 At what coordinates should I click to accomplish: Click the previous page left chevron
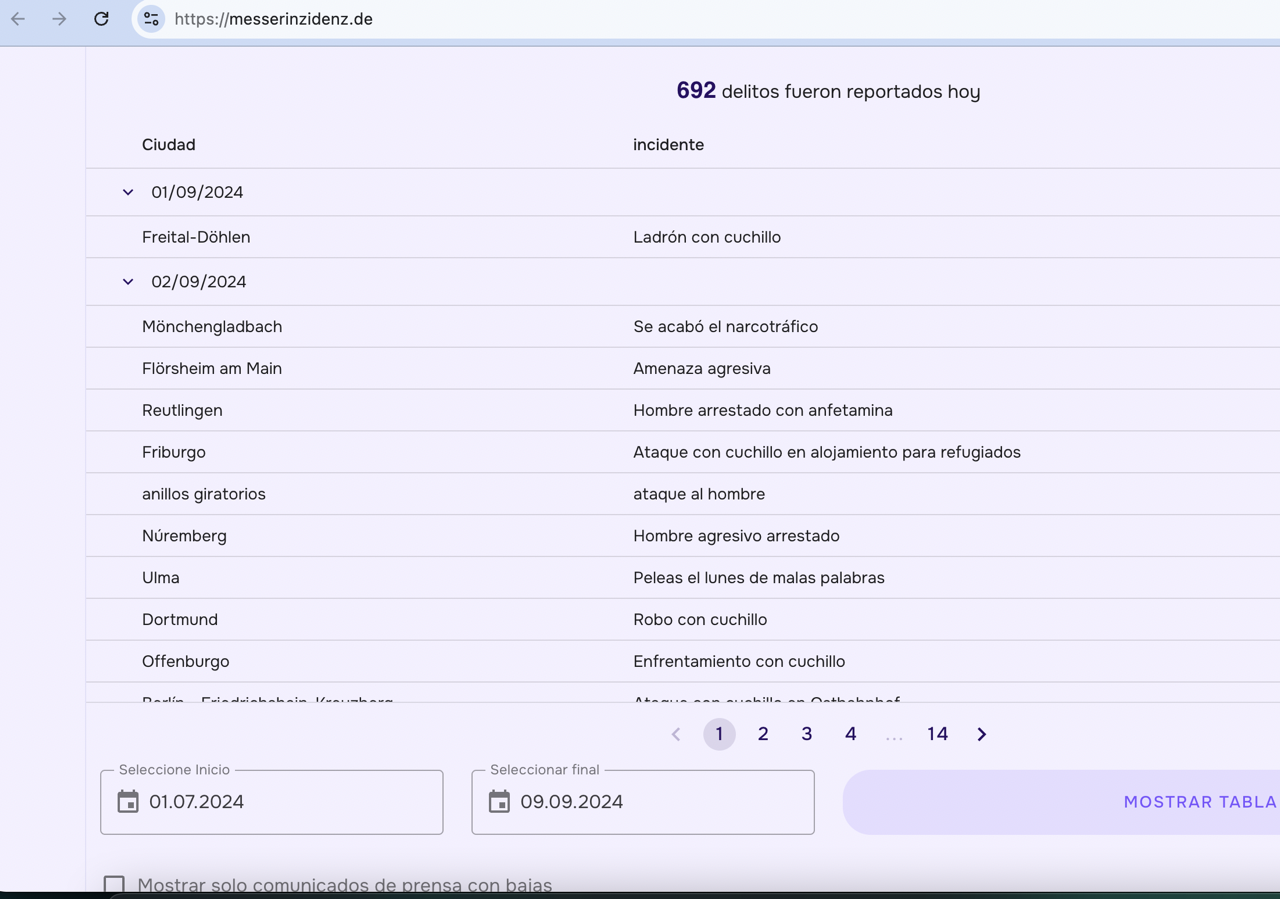click(x=676, y=734)
